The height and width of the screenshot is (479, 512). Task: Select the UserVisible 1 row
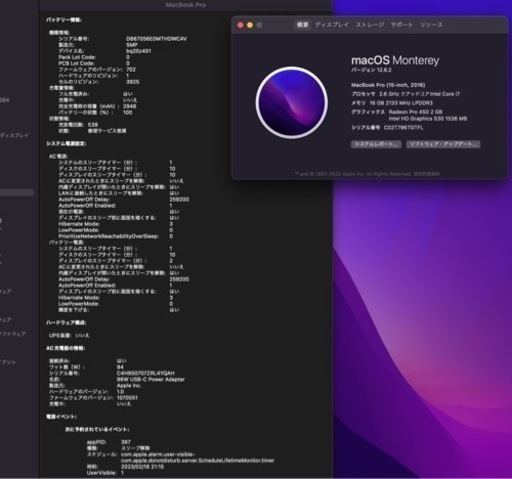pyautogui.click(x=105, y=473)
